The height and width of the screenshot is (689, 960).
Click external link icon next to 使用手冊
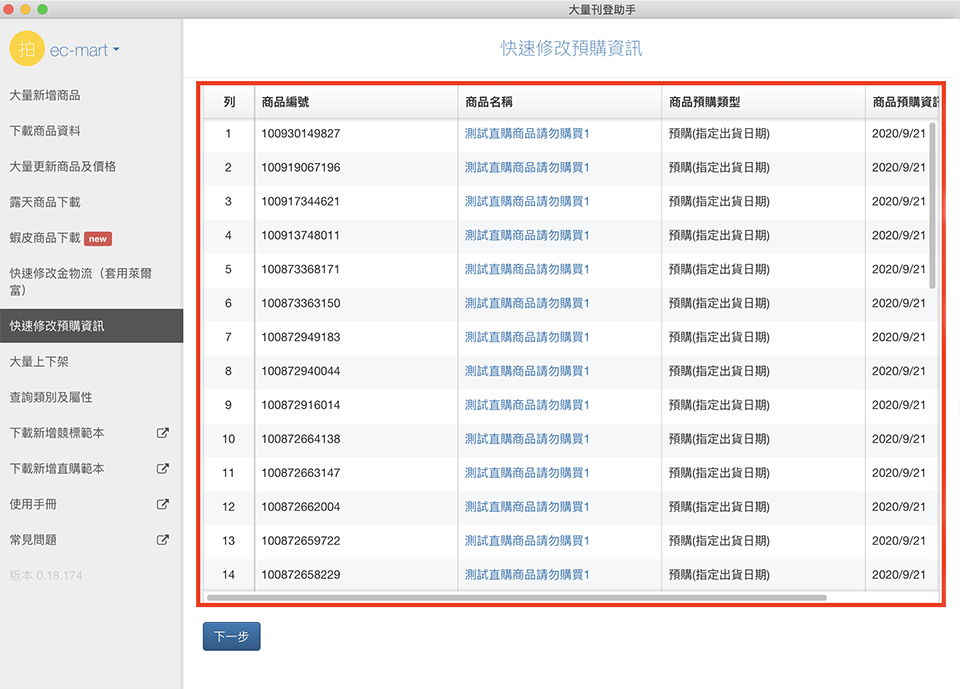[163, 505]
